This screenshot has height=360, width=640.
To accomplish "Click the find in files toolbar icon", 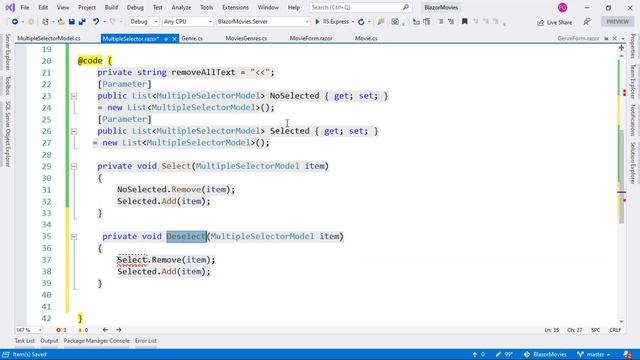I will 381,22.
